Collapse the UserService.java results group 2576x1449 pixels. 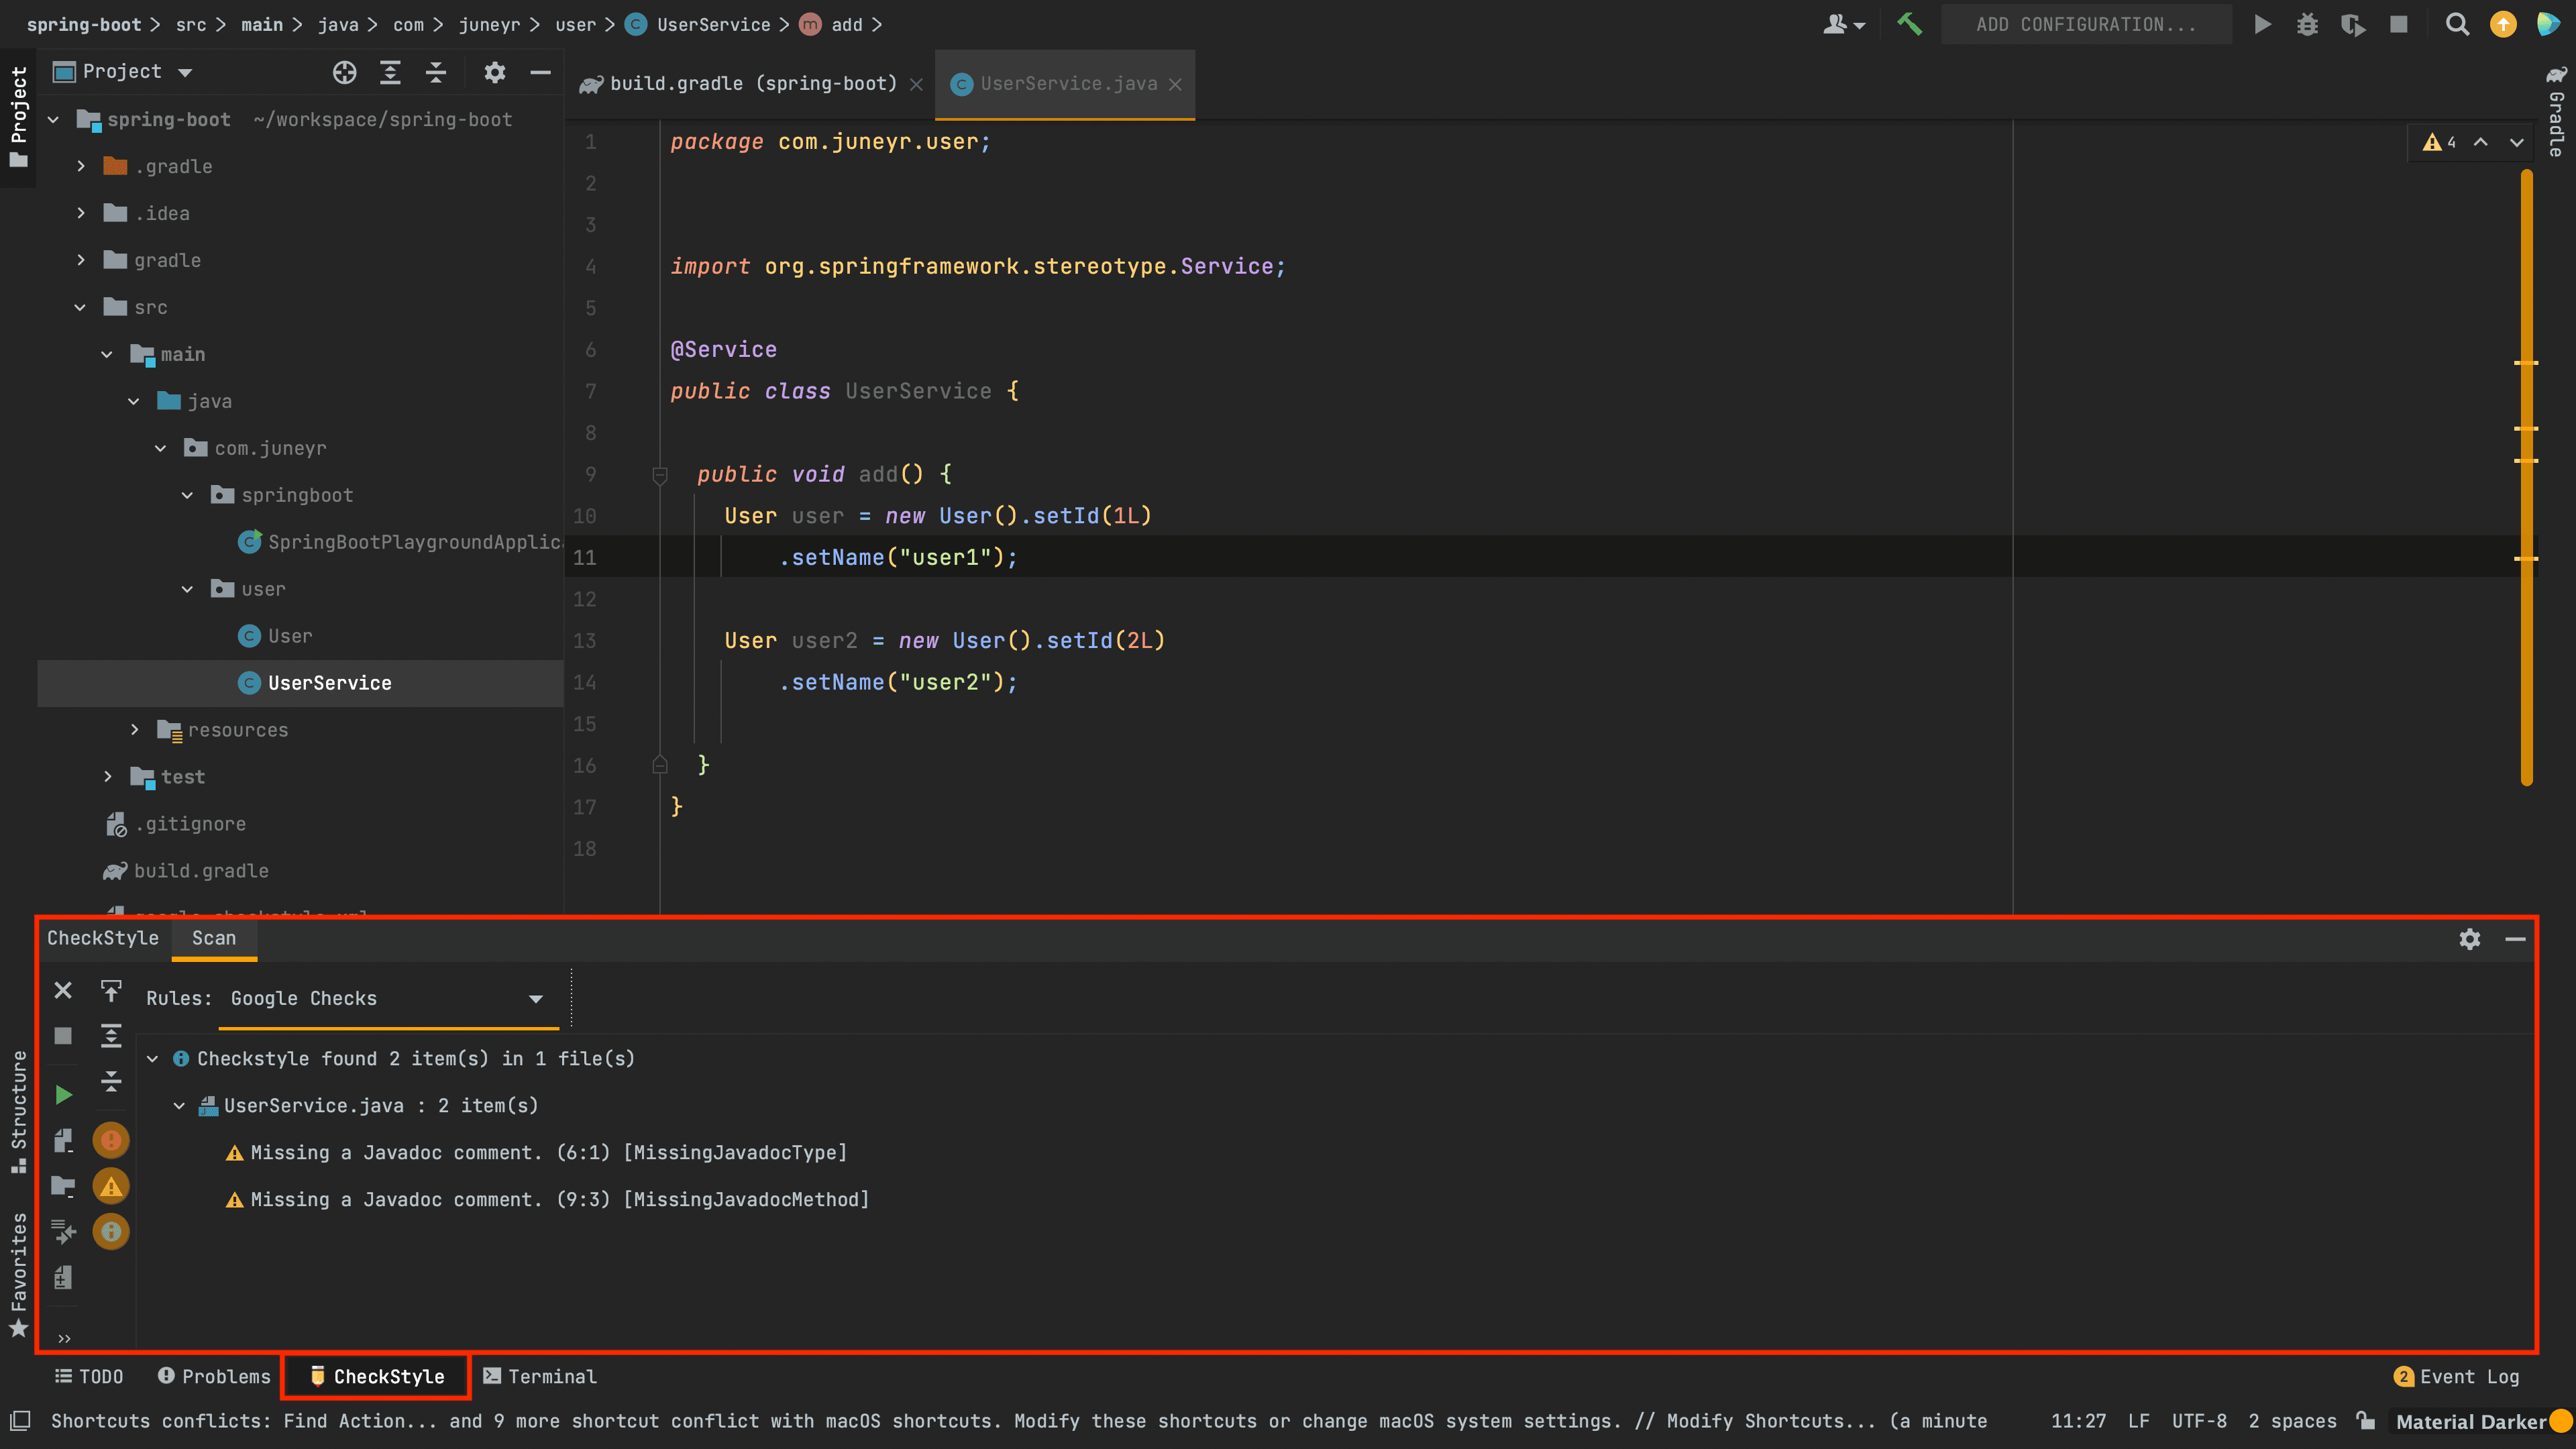180,1106
